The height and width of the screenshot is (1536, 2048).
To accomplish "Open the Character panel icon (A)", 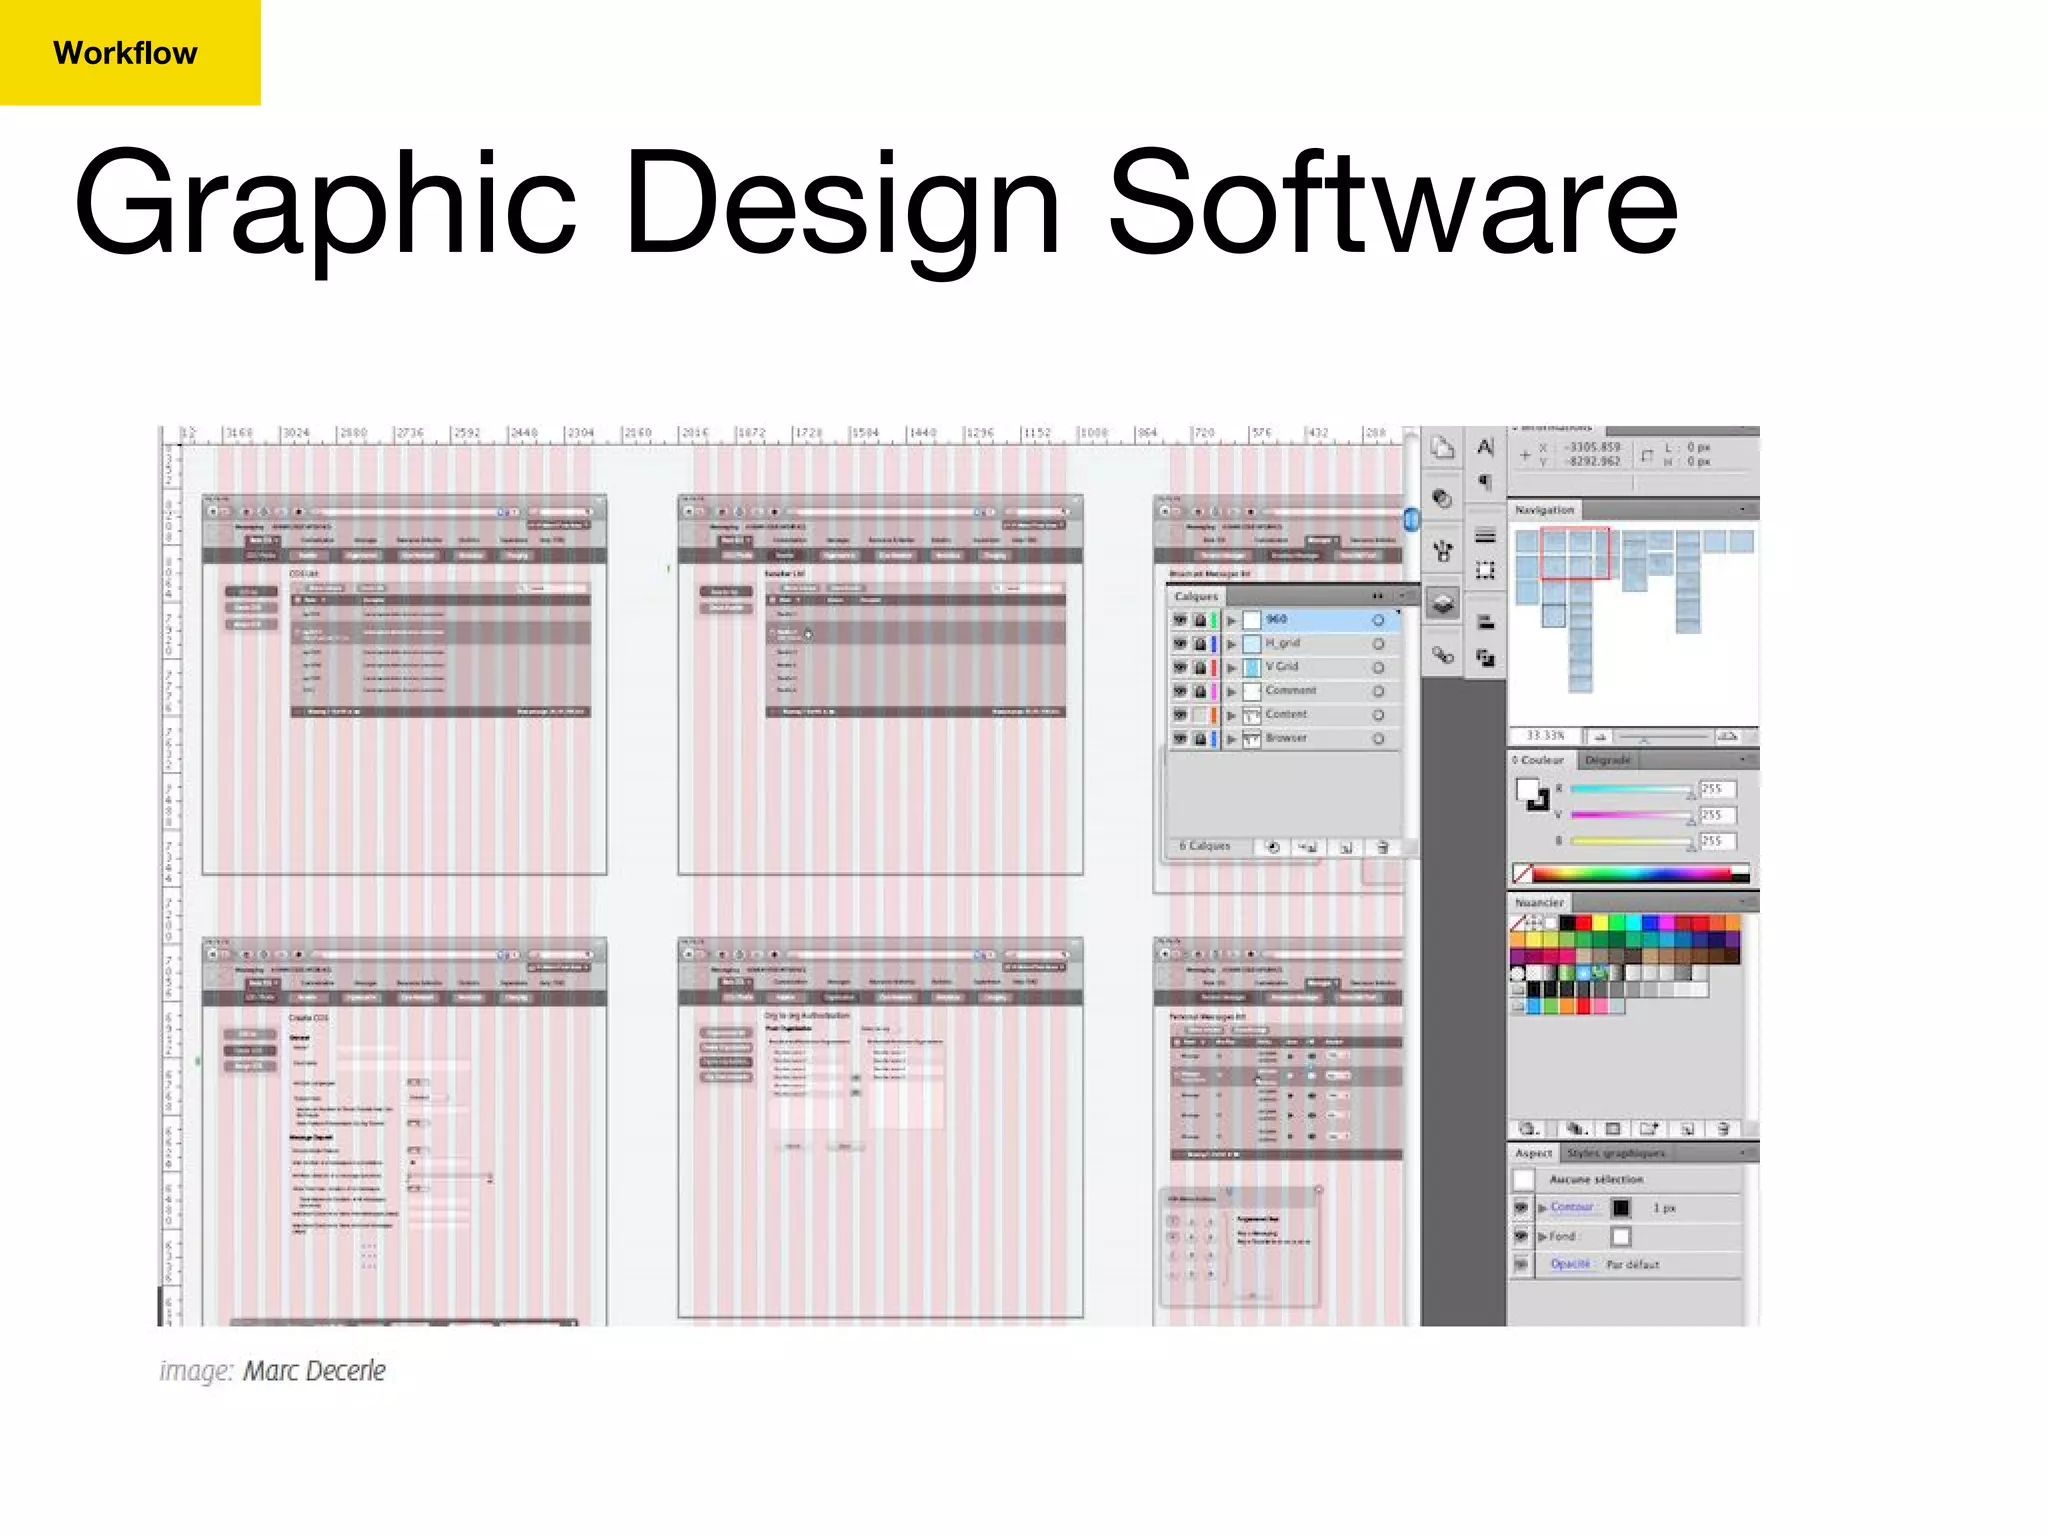I will 1485,447.
